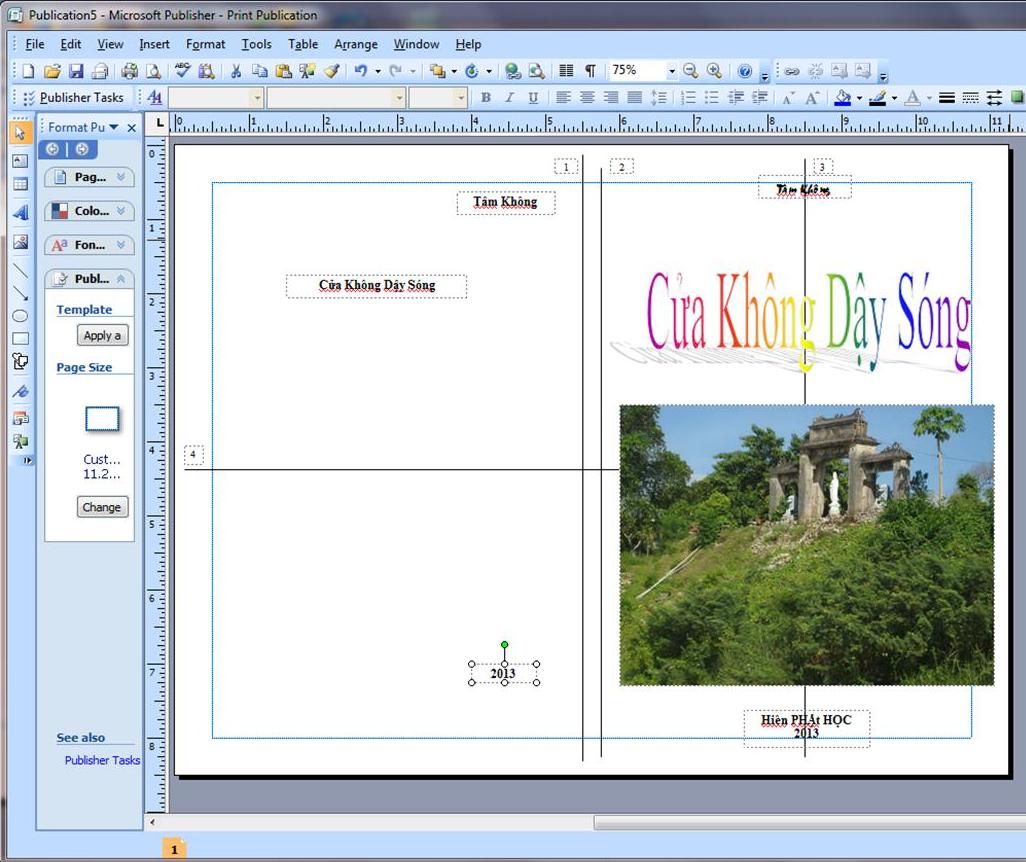Image resolution: width=1026 pixels, height=862 pixels.
Task: Open the Arrange menu
Action: coord(356,44)
